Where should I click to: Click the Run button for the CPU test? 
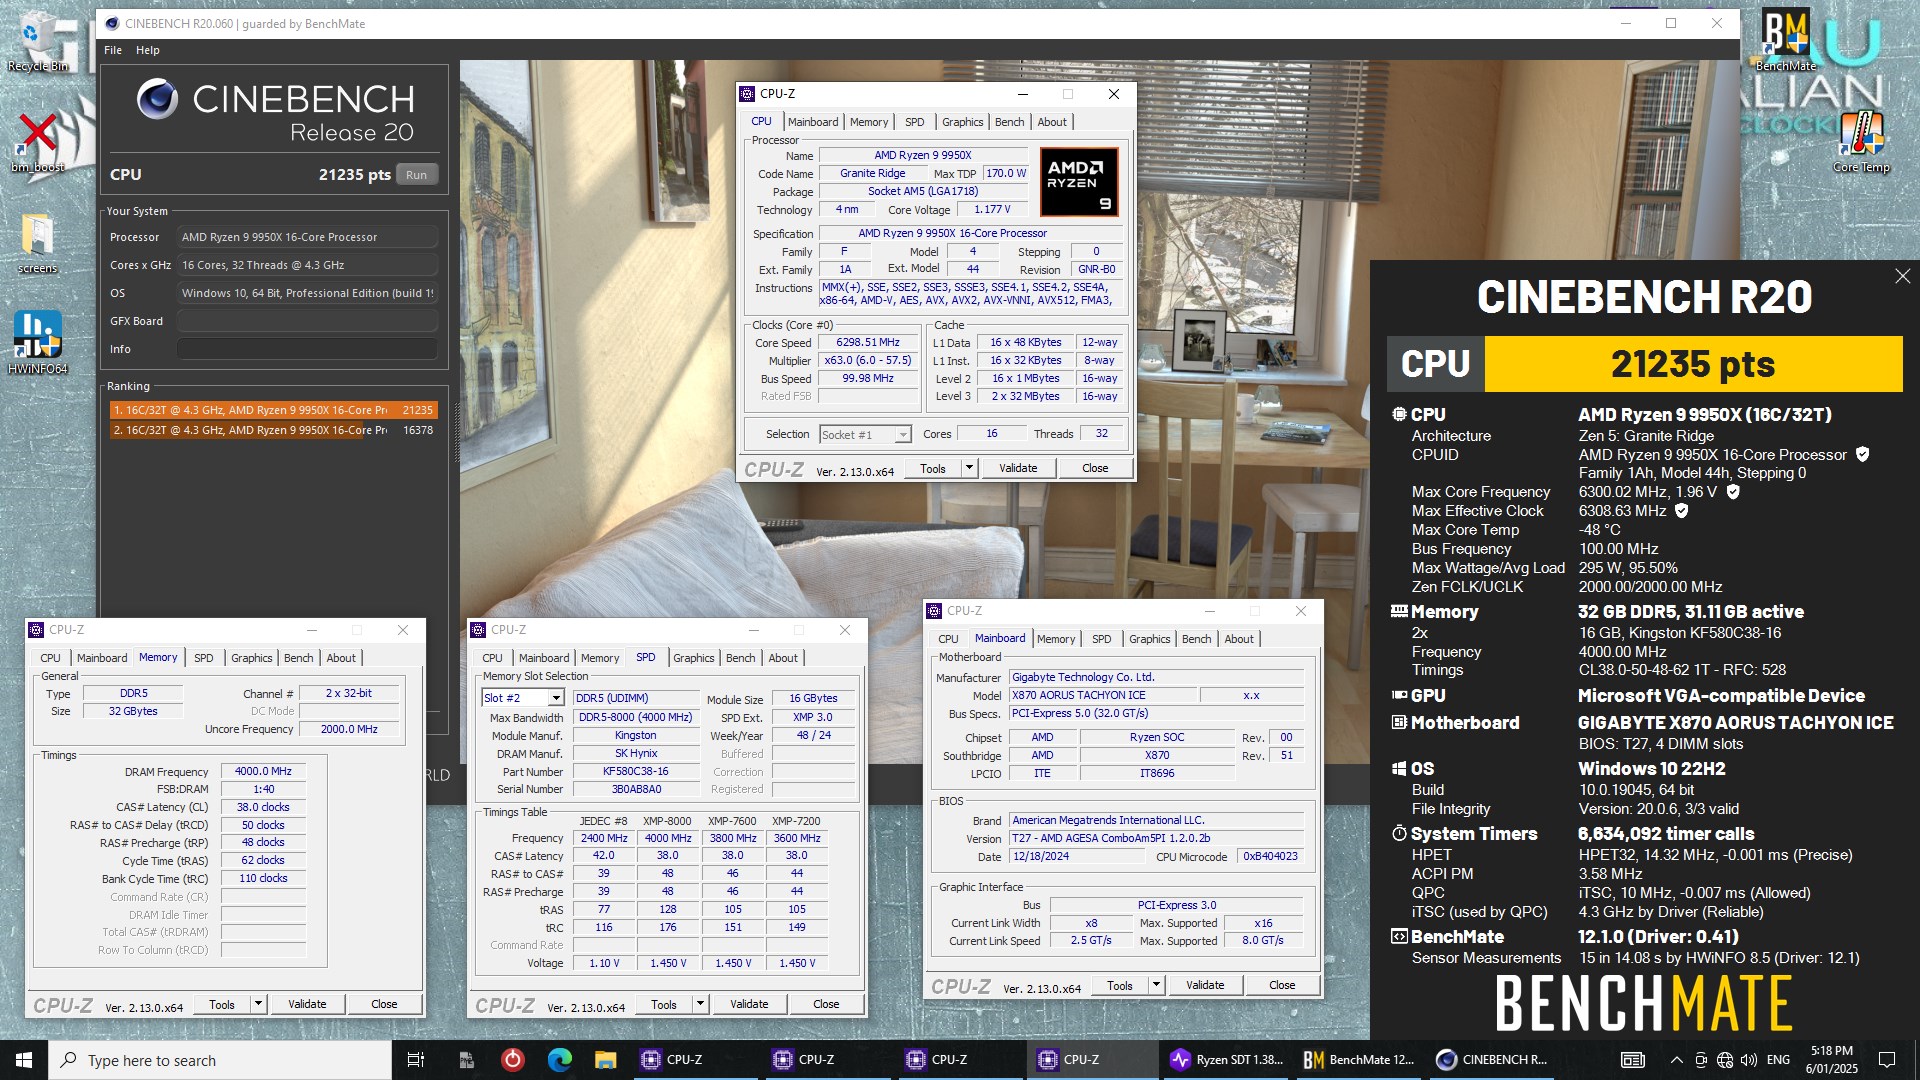click(417, 174)
